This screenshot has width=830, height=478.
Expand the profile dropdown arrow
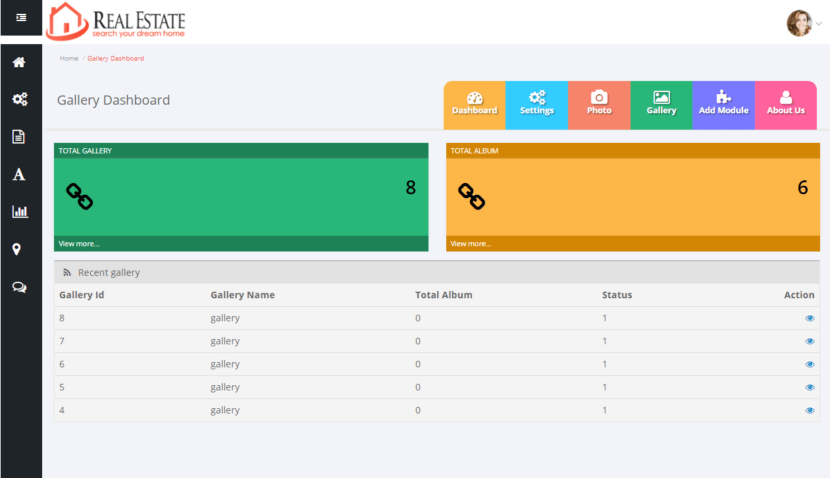point(818,23)
